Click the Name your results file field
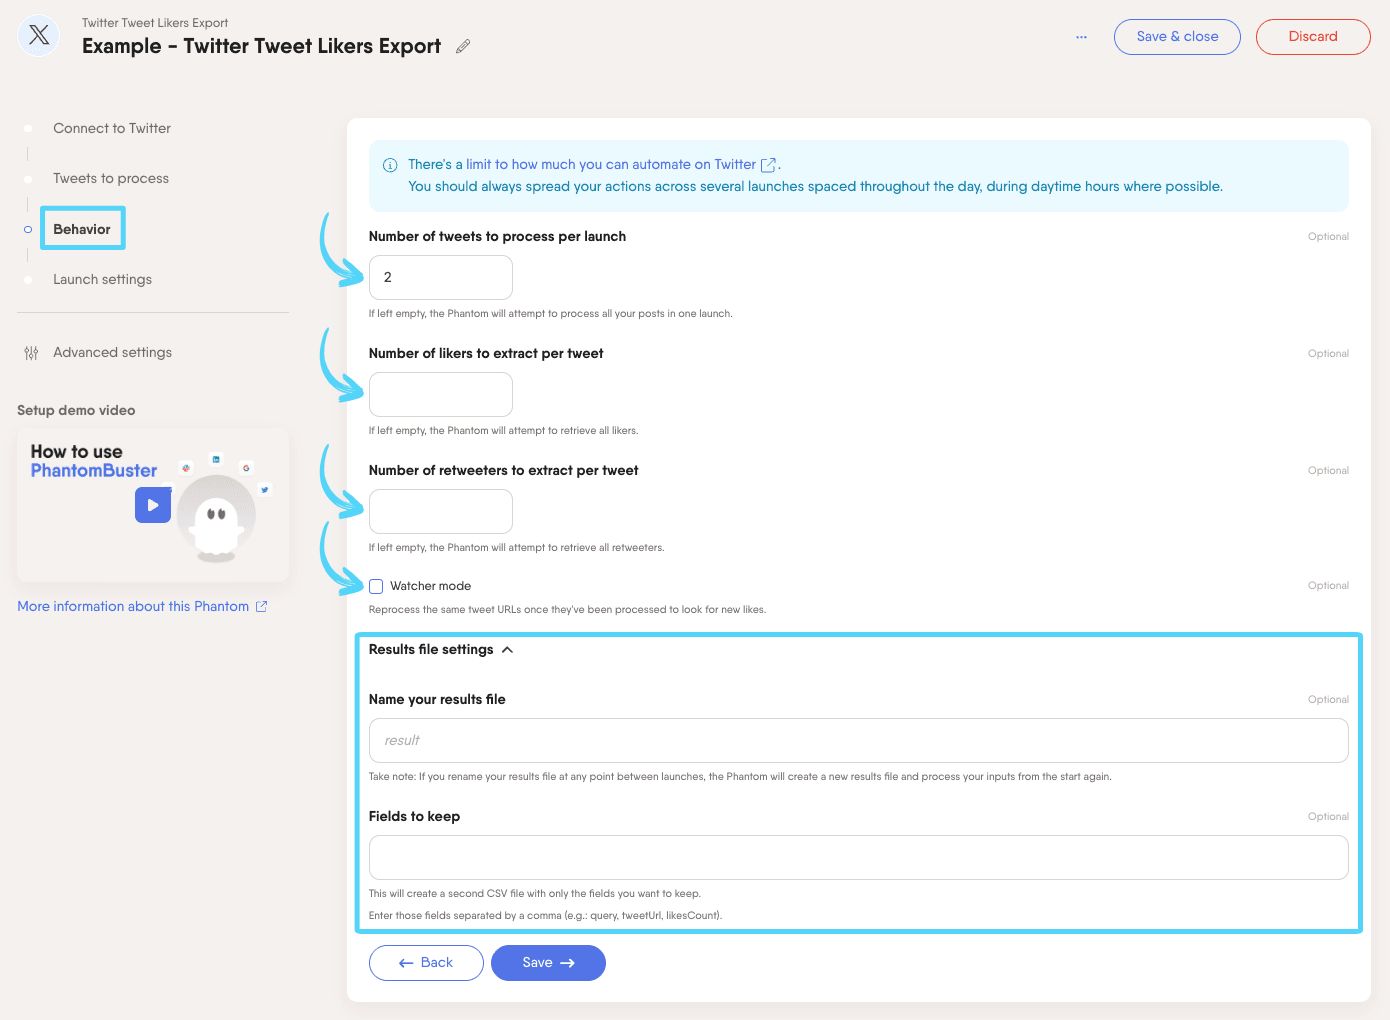This screenshot has height=1020, width=1390. [859, 740]
